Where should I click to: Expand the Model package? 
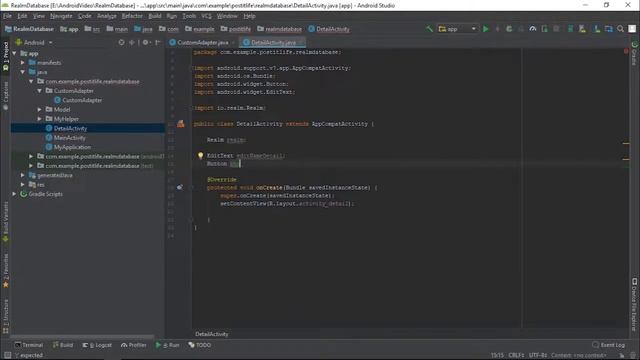pyautogui.click(x=40, y=110)
